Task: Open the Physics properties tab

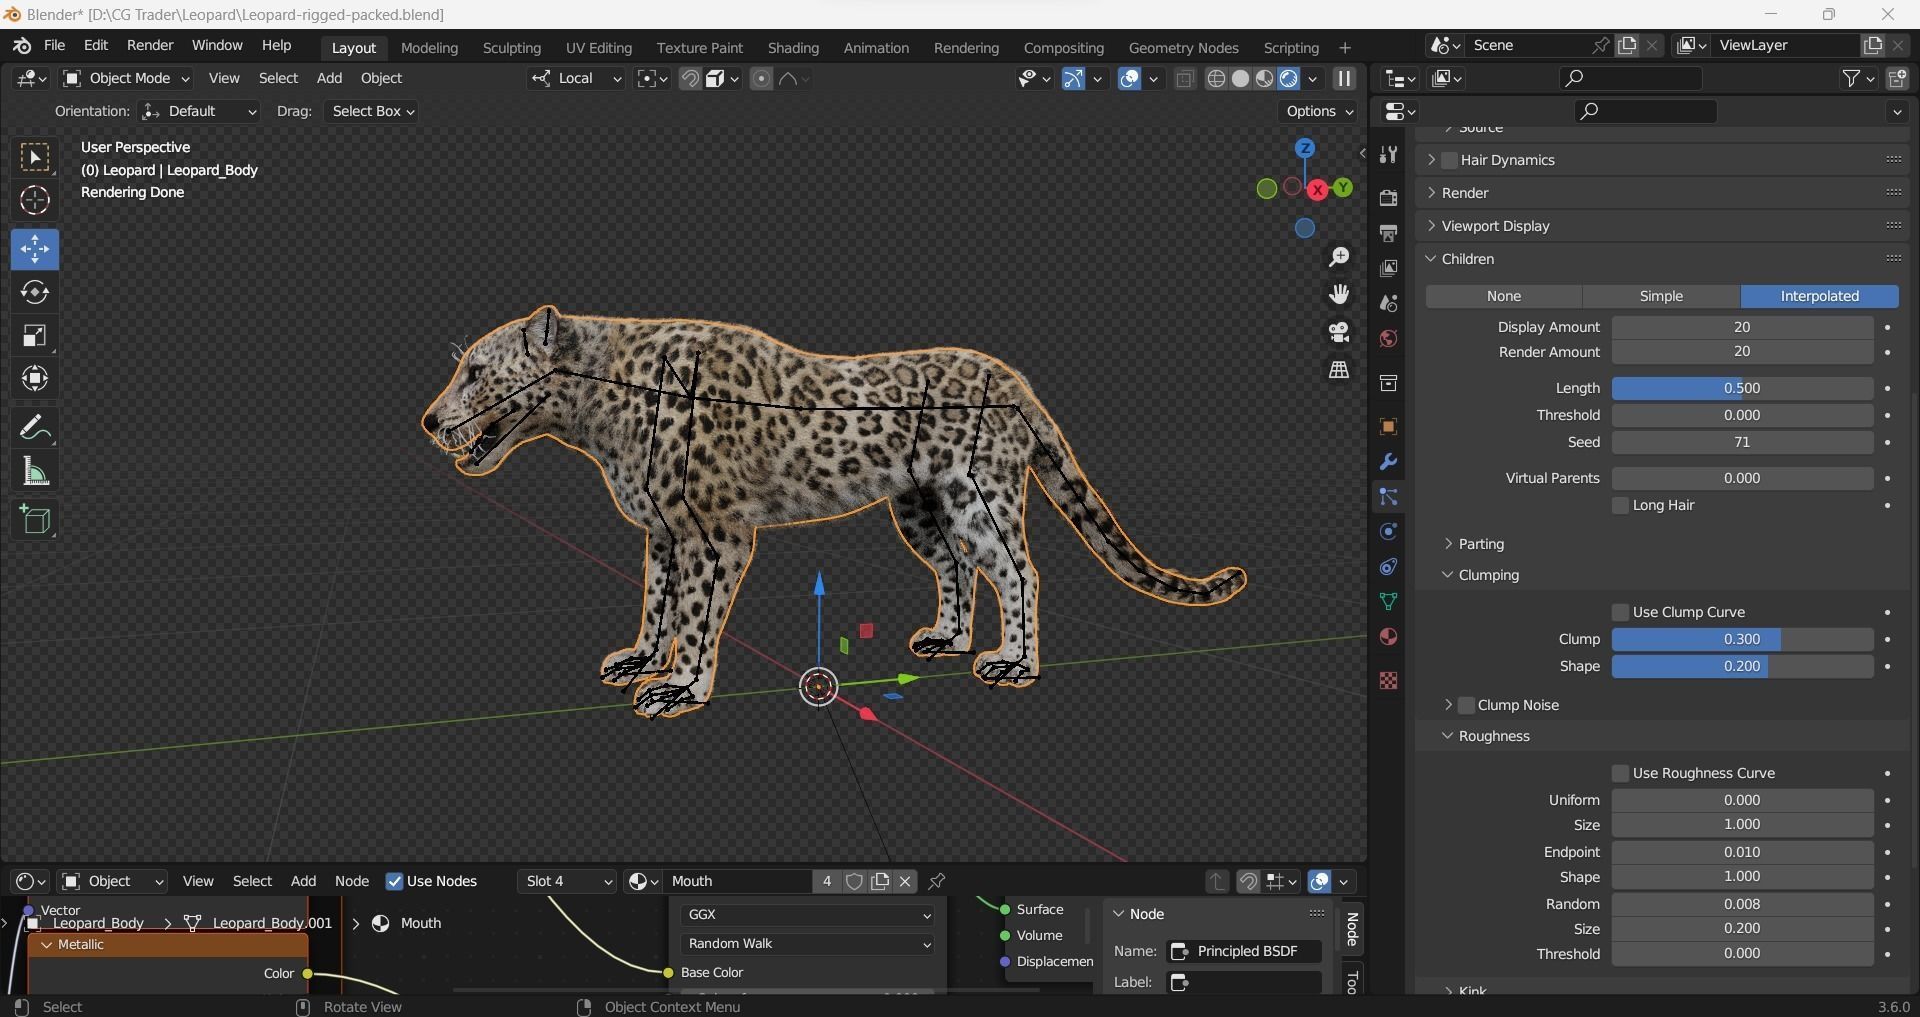Action: click(1388, 532)
